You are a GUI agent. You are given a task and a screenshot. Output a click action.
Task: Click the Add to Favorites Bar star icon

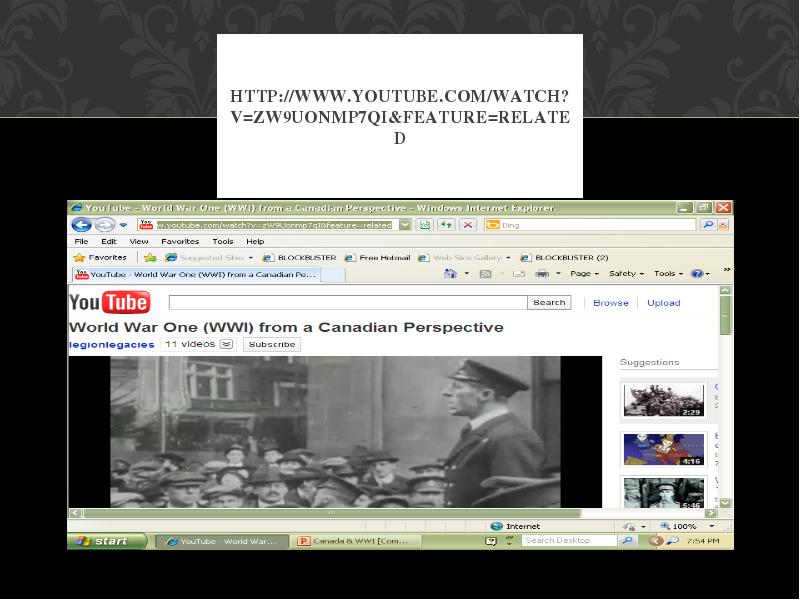pyautogui.click(x=150, y=258)
